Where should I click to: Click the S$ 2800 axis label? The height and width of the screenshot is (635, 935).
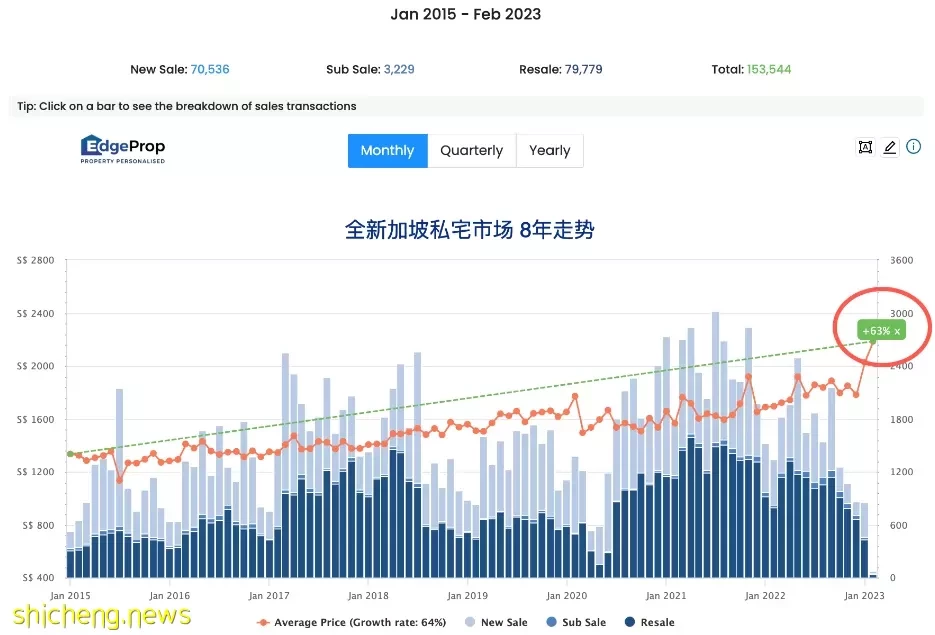click(35, 261)
